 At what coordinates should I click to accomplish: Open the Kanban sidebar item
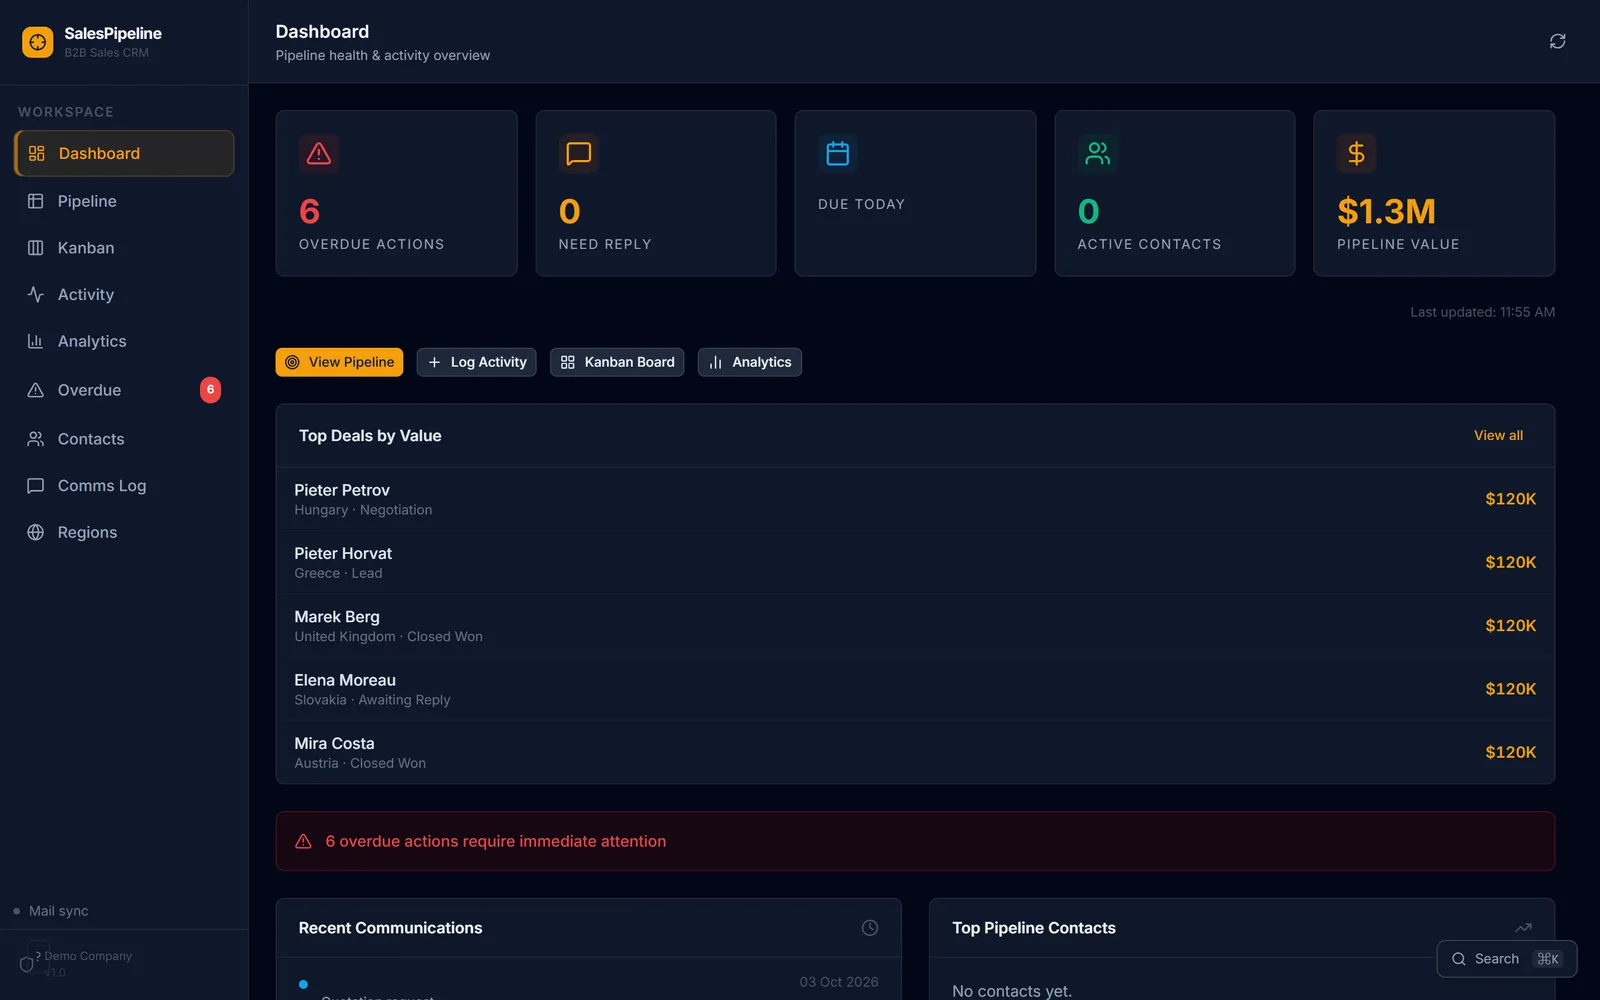coord(124,248)
